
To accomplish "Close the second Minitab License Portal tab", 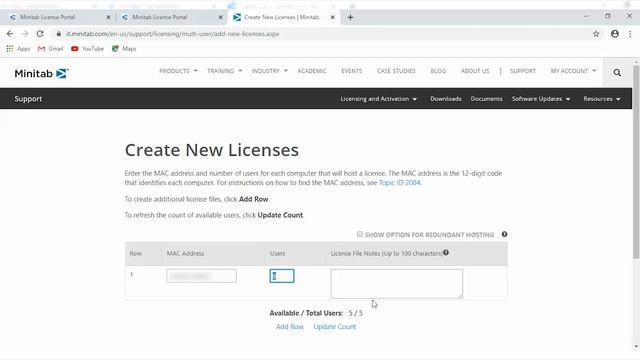I will [x=220, y=17].
